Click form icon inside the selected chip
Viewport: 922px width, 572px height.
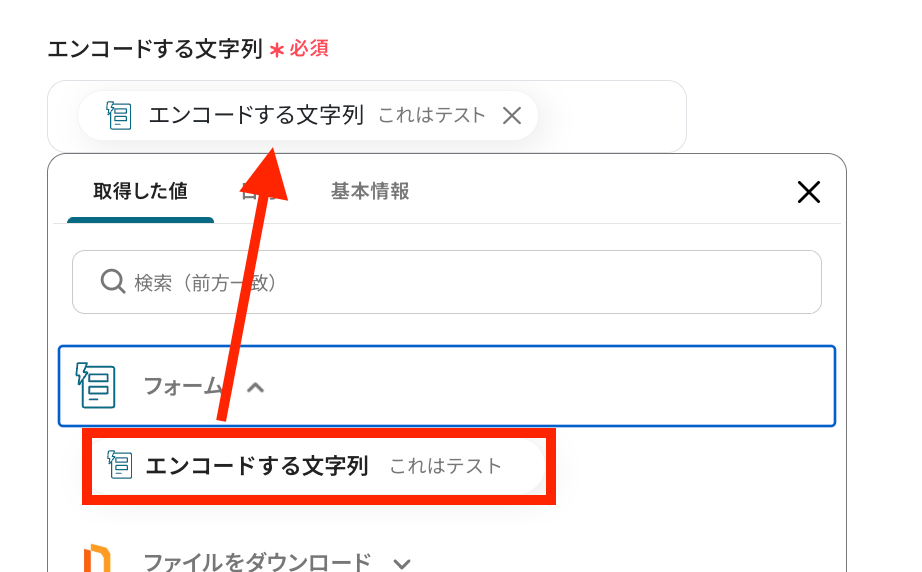[x=119, y=116]
